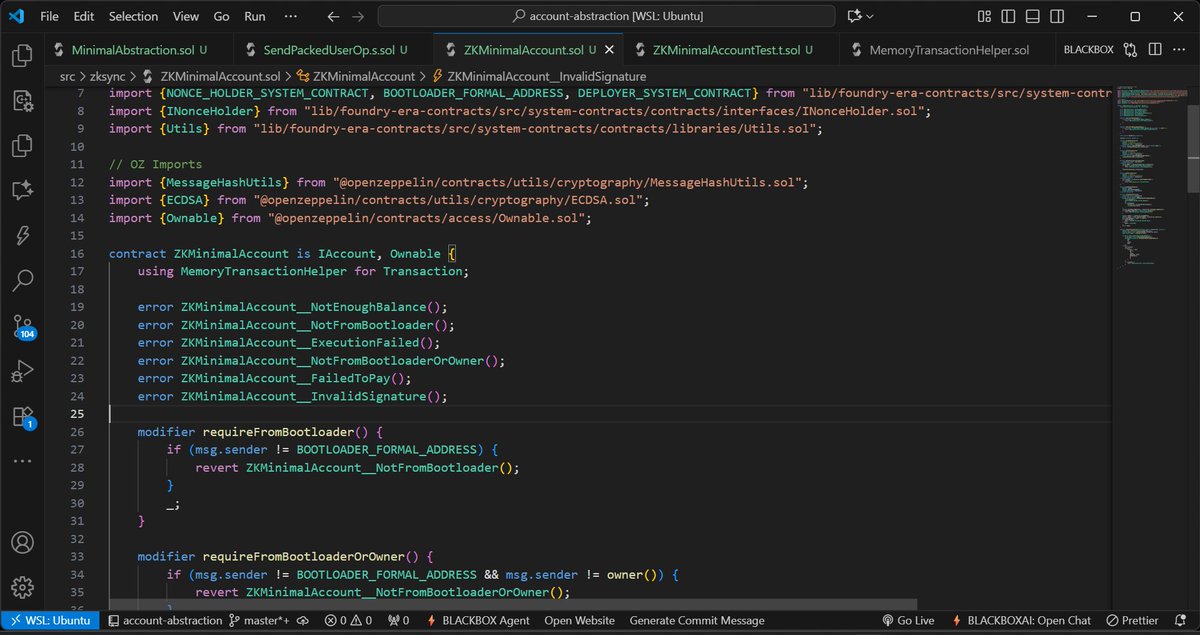Click breadcrumb ZKMinimalAccount__InvalidSignature

point(539,76)
